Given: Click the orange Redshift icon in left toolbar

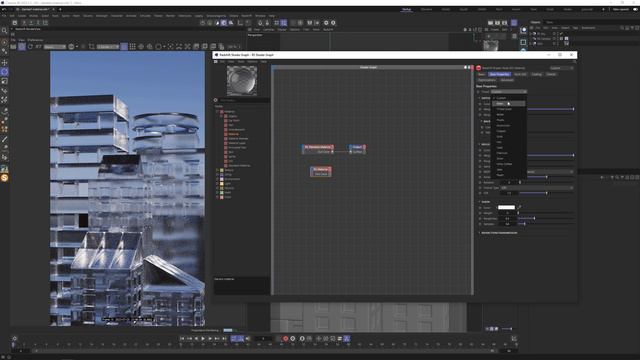Looking at the screenshot, I should tap(4, 178).
